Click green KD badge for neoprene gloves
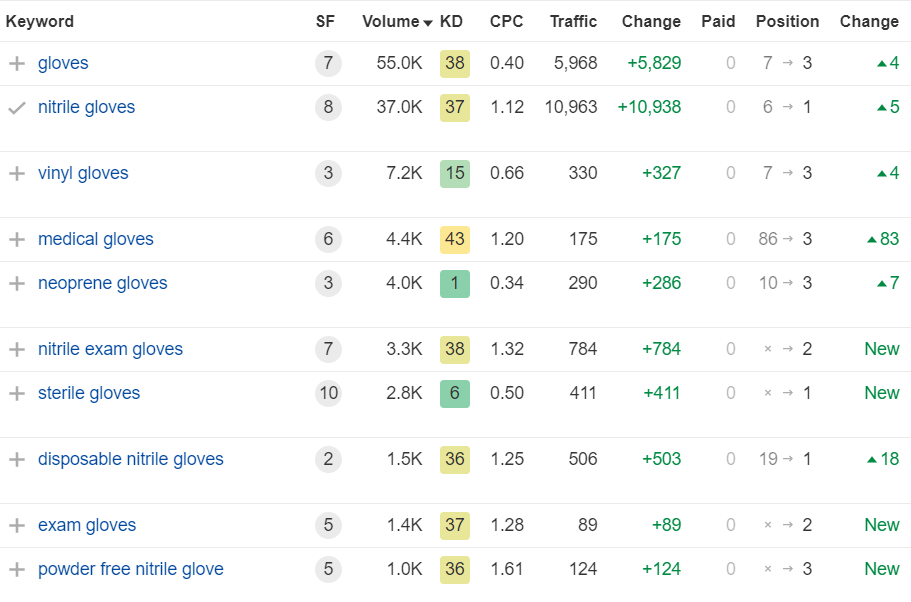 click(x=454, y=284)
